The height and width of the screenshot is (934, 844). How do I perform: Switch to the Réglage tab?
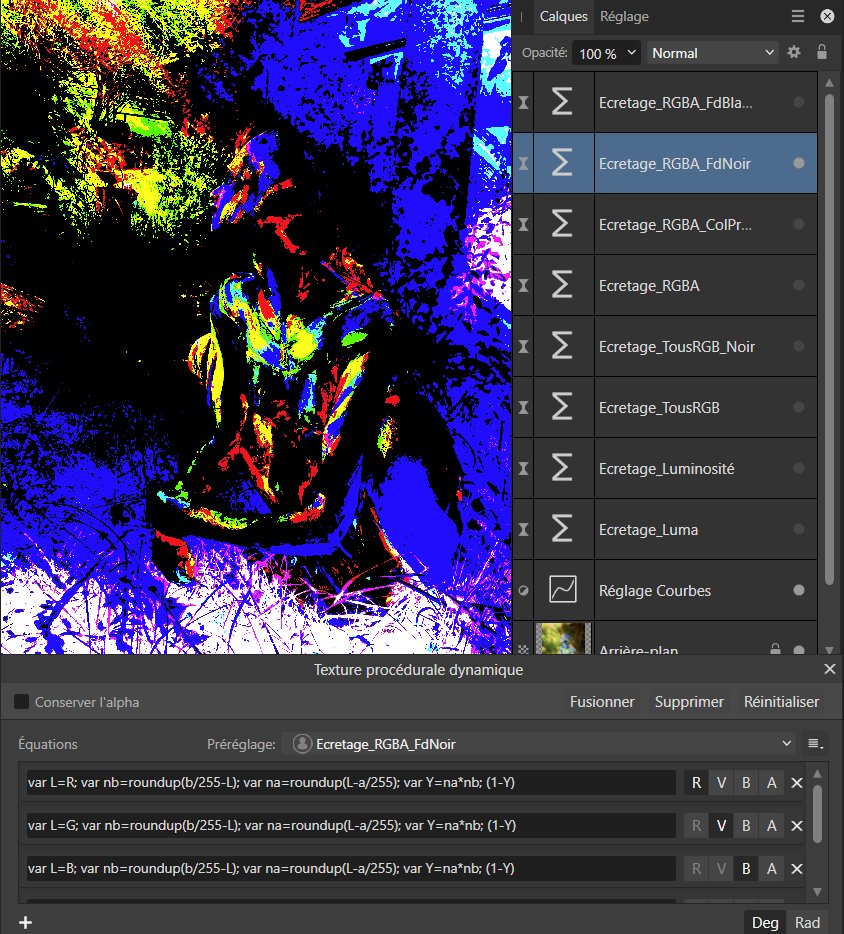click(624, 16)
